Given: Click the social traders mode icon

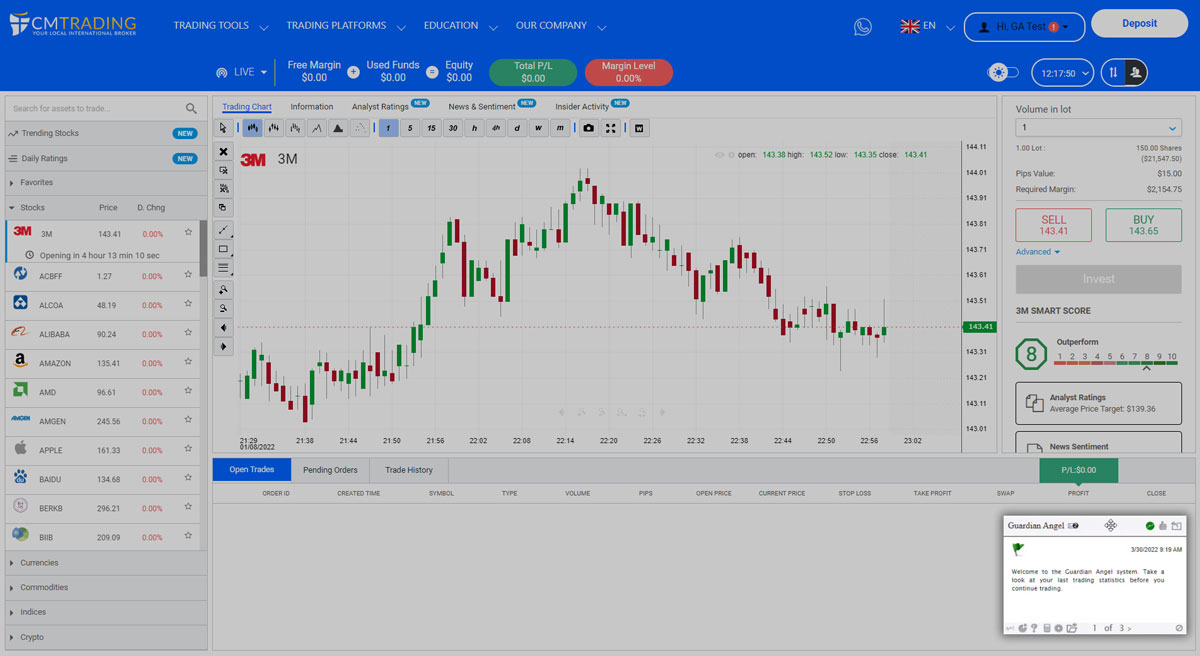Looking at the screenshot, I should 1136,72.
